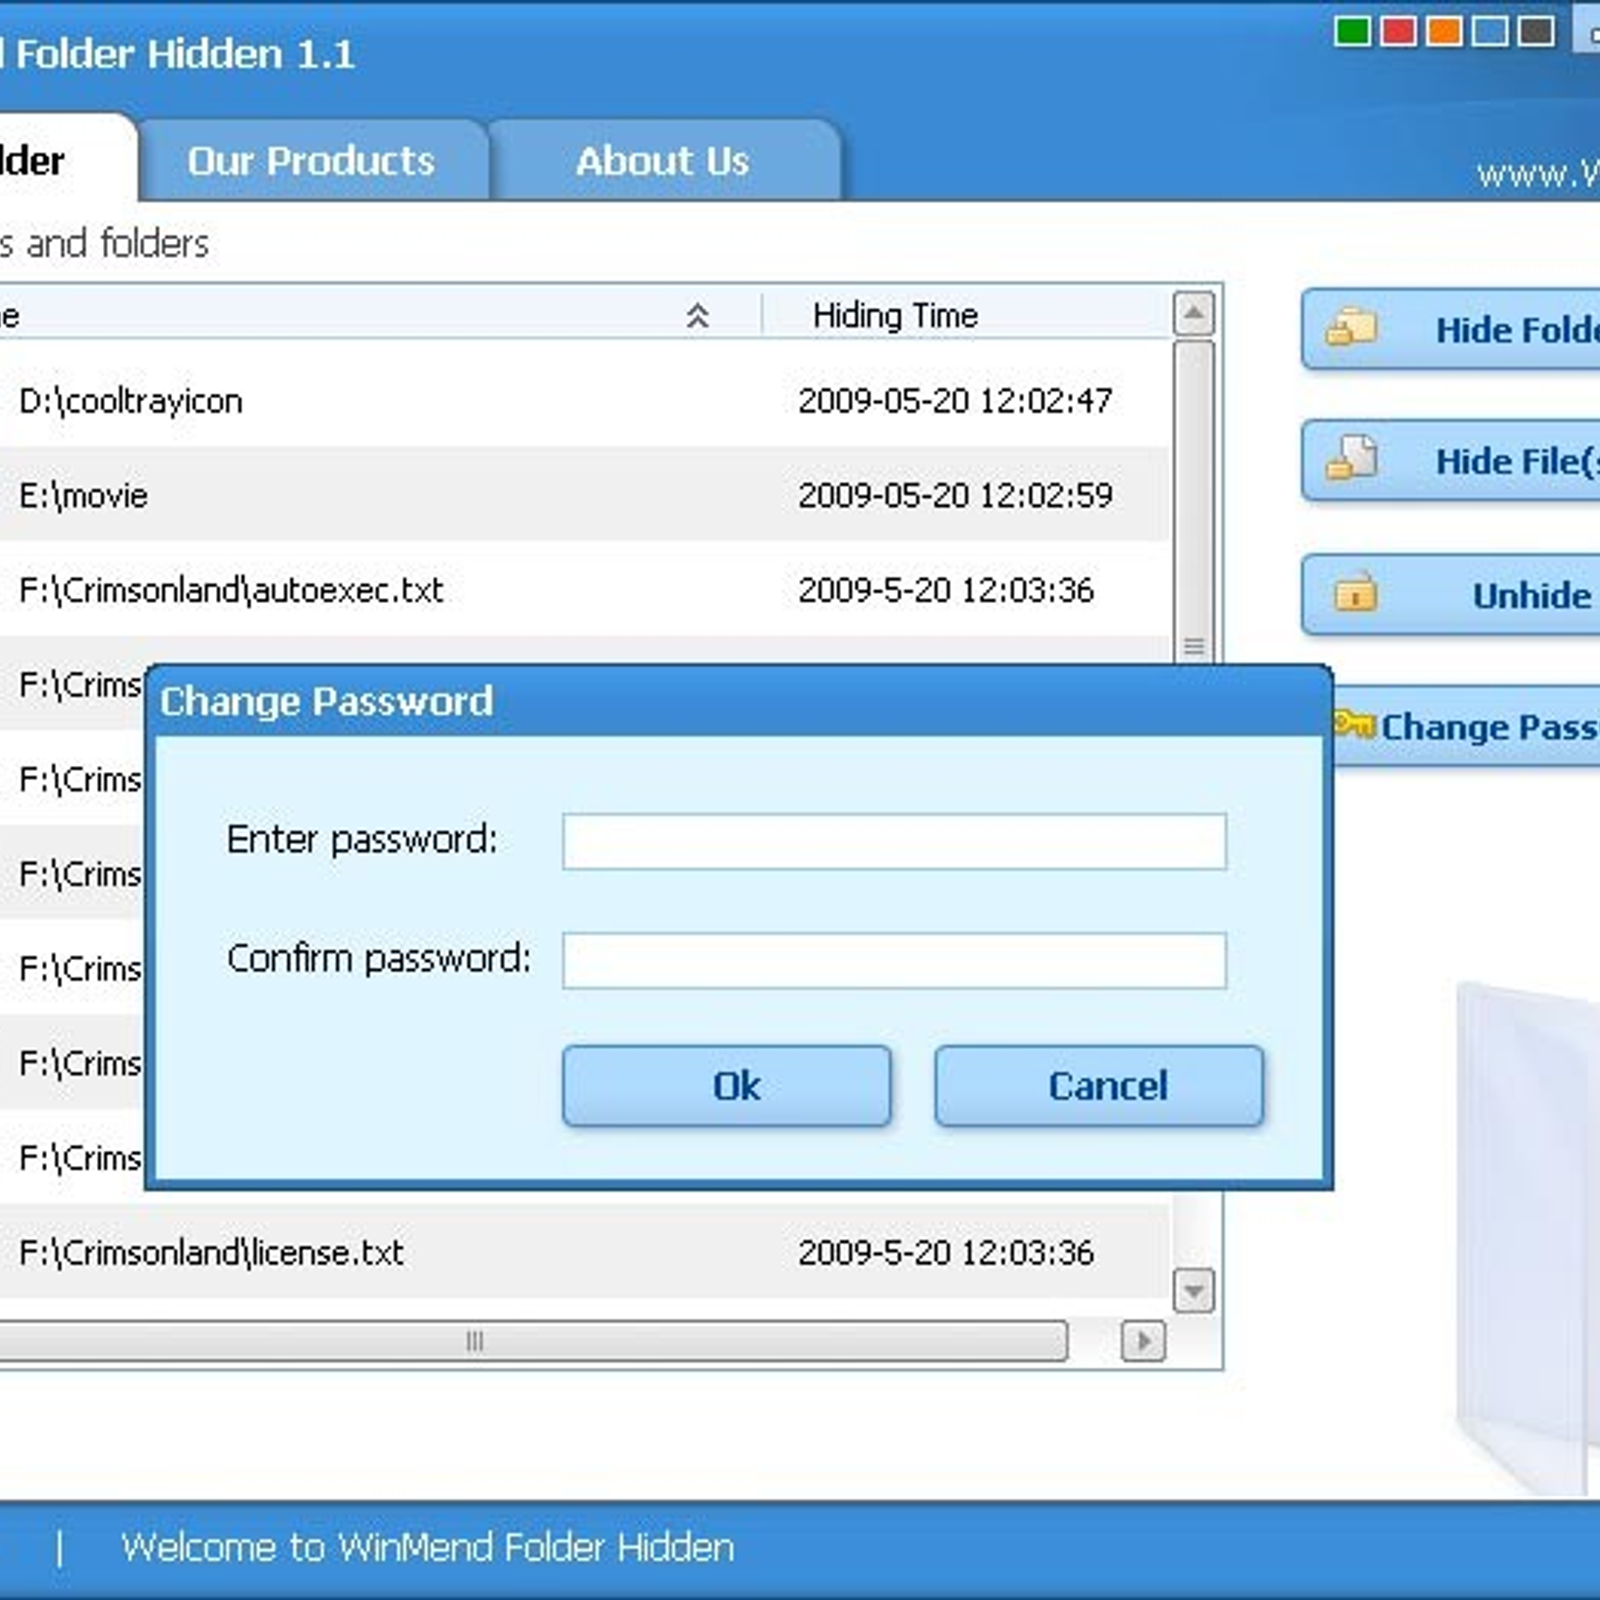Click the Change Password side button
The image size is (1600, 1600).
coord(1466,727)
